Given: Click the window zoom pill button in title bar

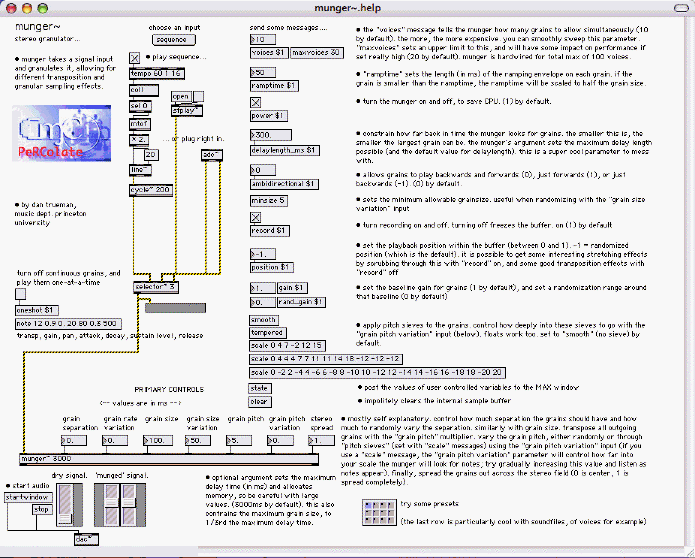Looking at the screenshot, I should 681,8.
